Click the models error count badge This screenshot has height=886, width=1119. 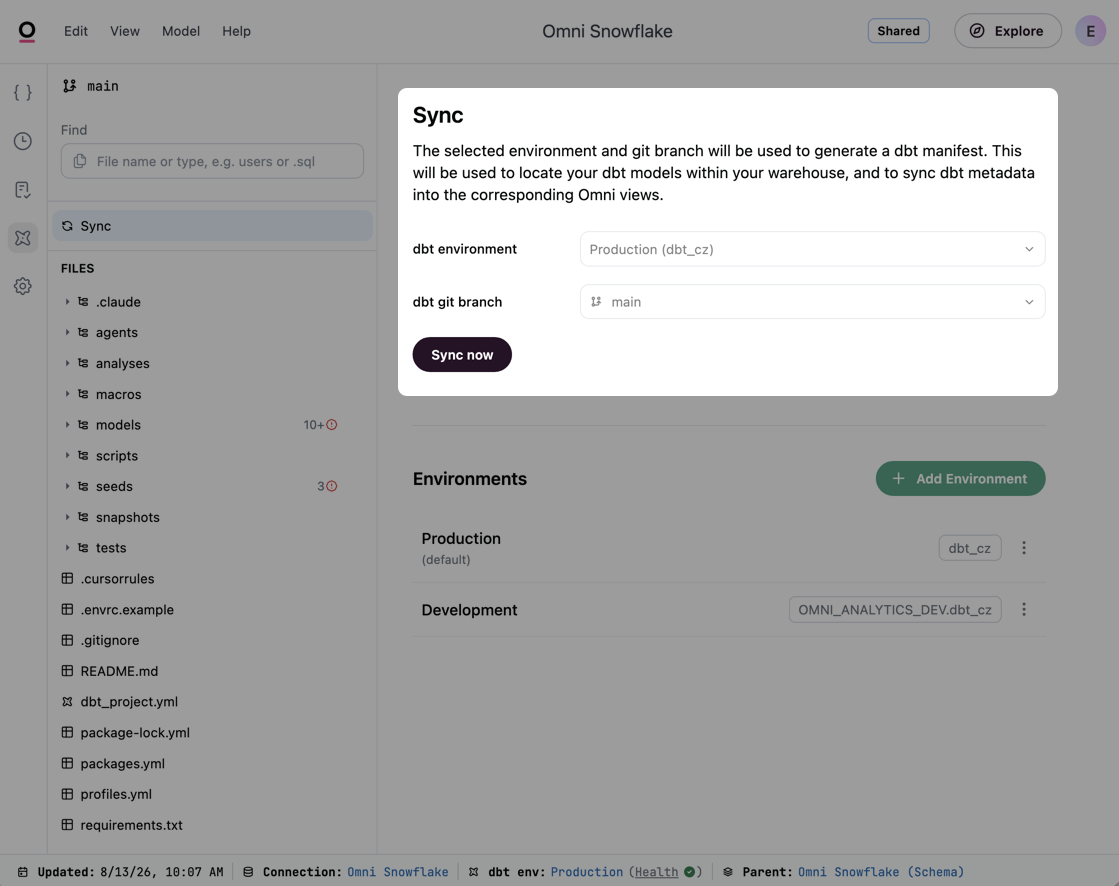(x=320, y=424)
